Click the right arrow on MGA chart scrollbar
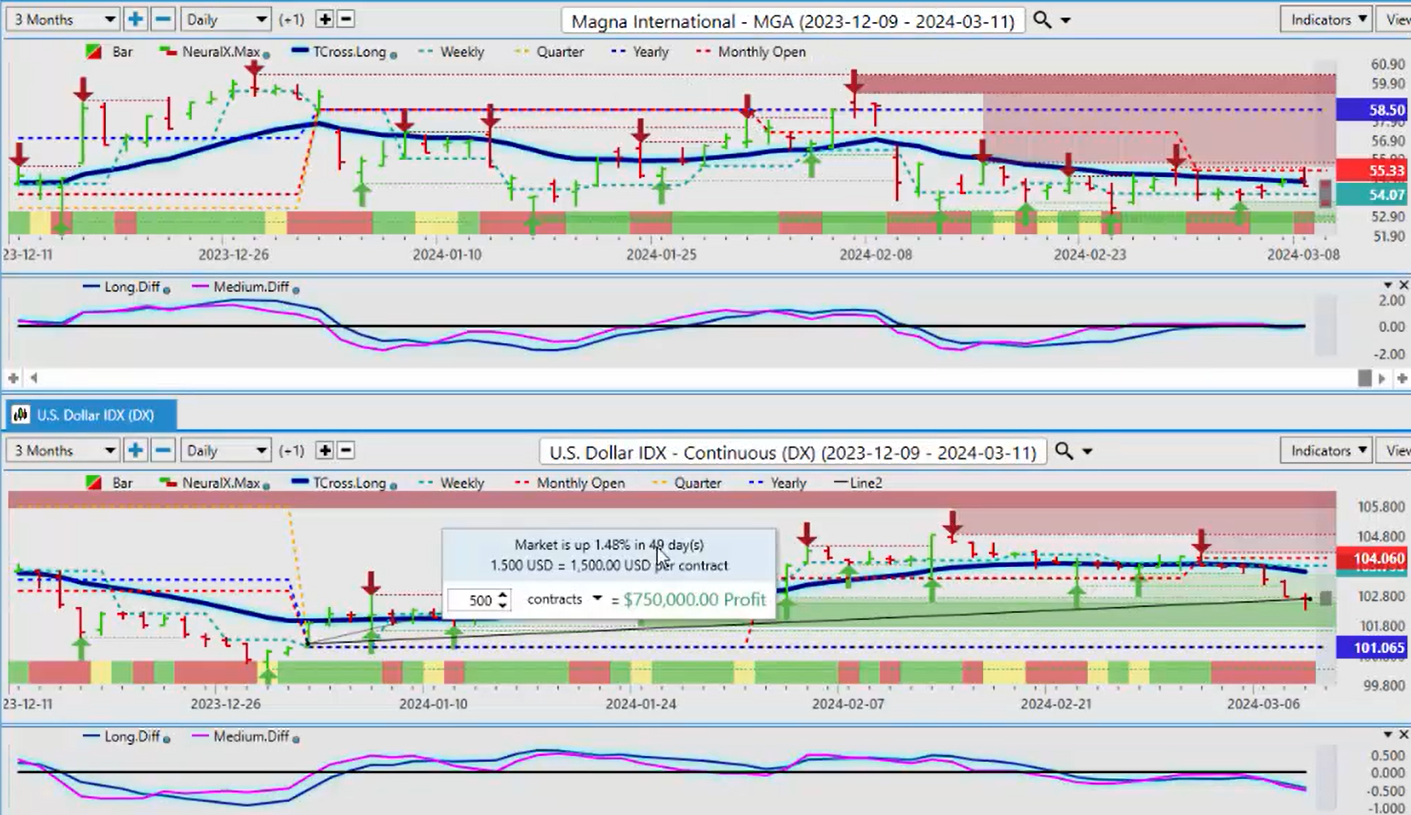1411x815 pixels. click(x=1382, y=378)
